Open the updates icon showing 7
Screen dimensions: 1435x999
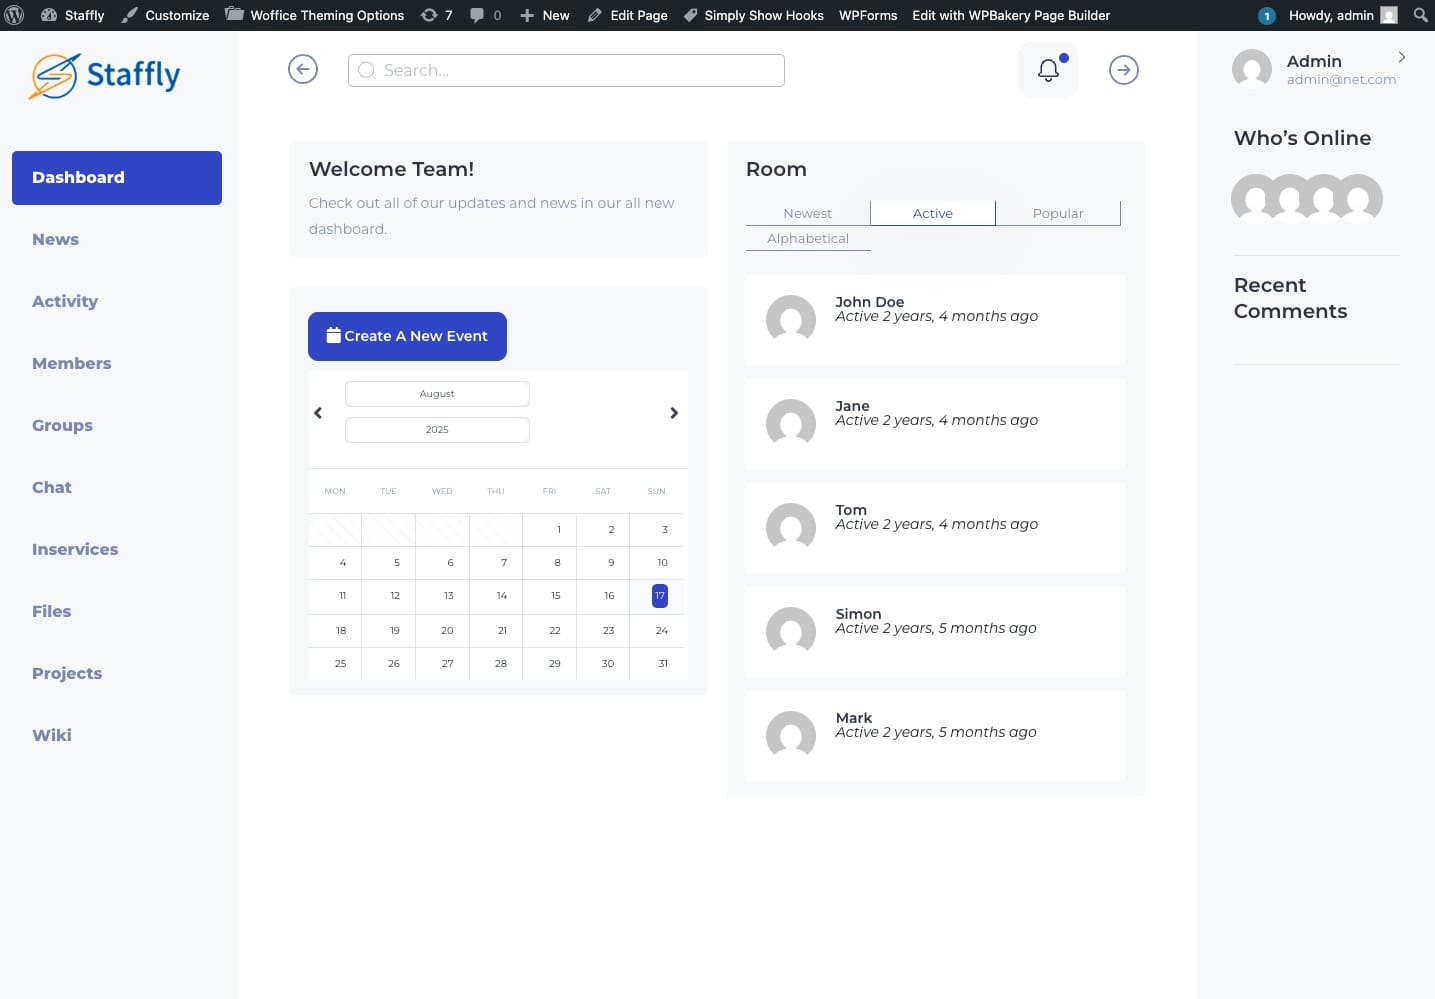click(x=437, y=15)
